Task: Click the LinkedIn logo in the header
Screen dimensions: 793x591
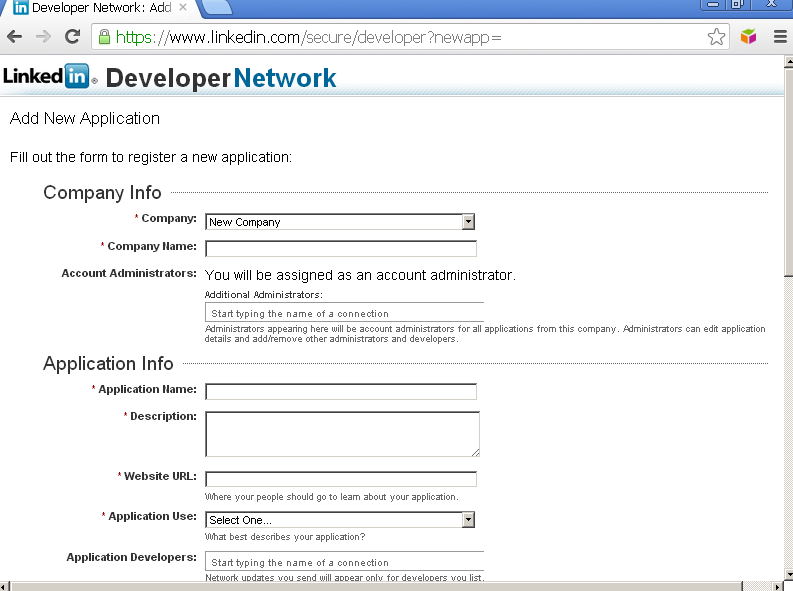Action: (50, 76)
